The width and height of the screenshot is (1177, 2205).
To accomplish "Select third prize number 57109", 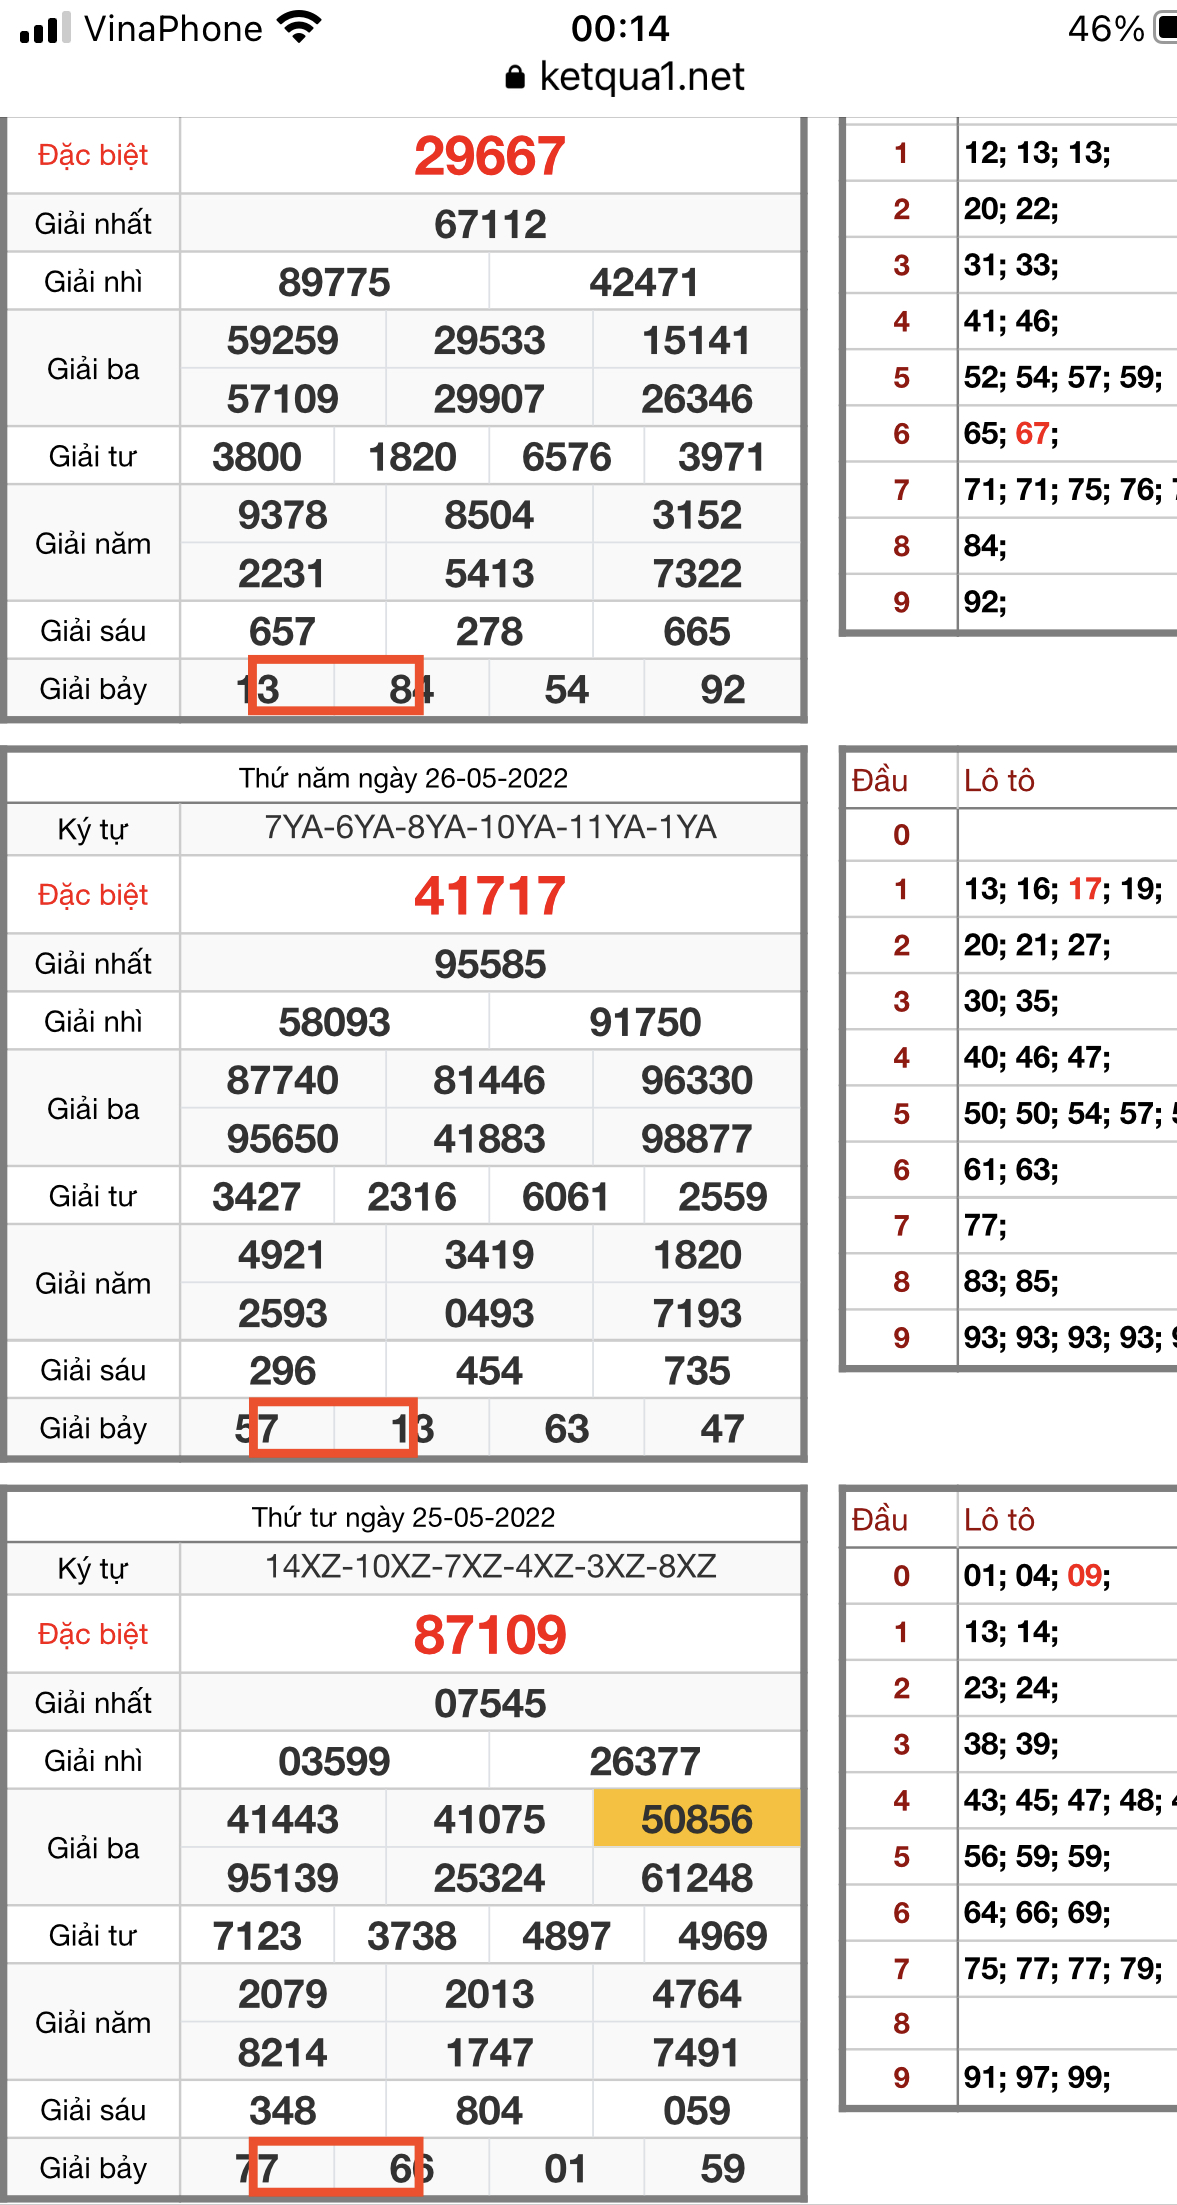I will coord(282,399).
